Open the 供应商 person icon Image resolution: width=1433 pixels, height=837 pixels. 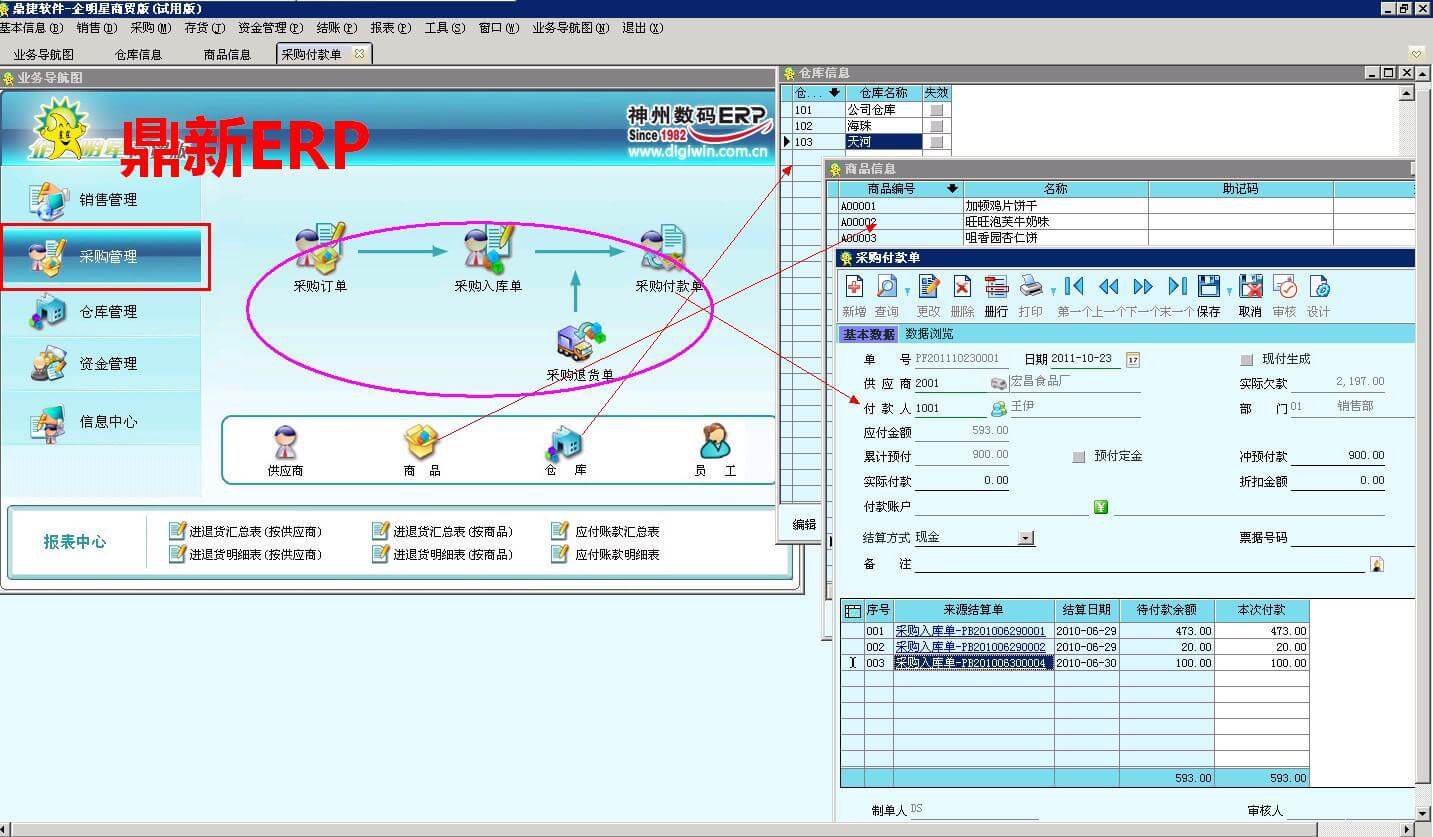(285, 441)
